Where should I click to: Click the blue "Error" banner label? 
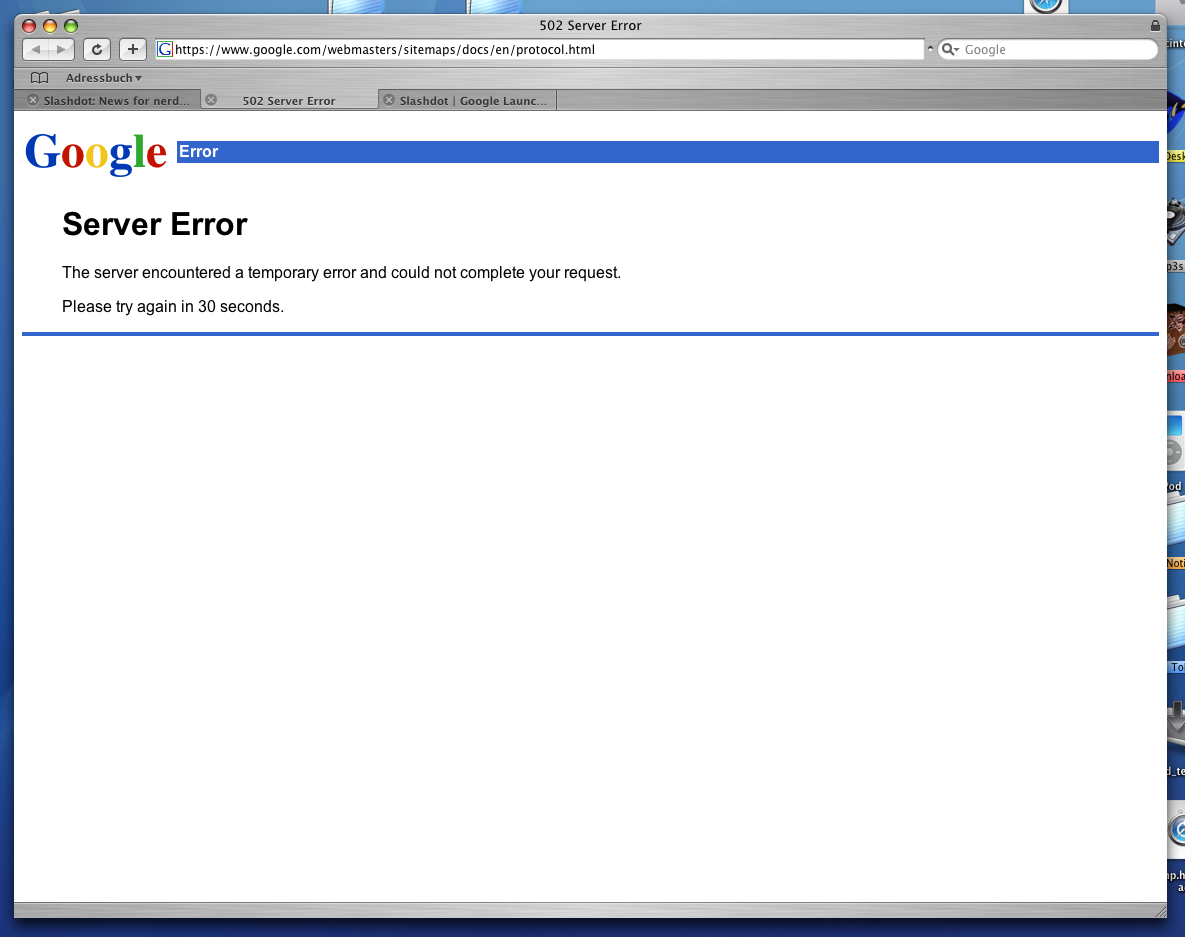pyautogui.click(x=199, y=152)
